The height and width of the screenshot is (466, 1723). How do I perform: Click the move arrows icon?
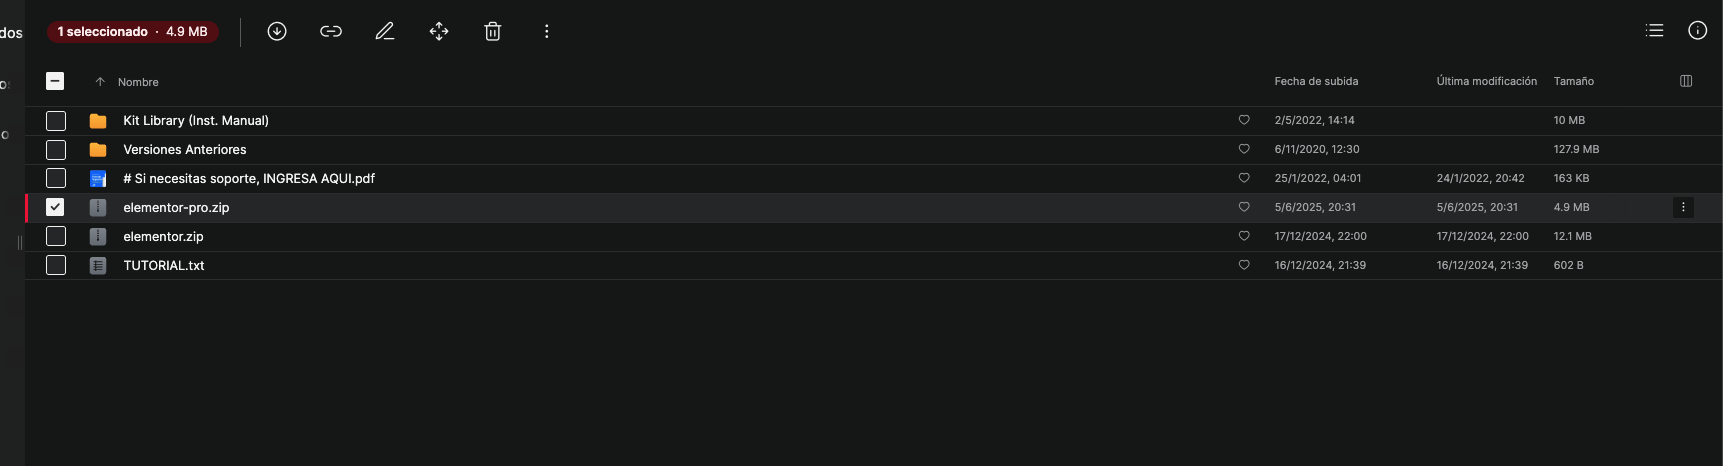tap(439, 31)
